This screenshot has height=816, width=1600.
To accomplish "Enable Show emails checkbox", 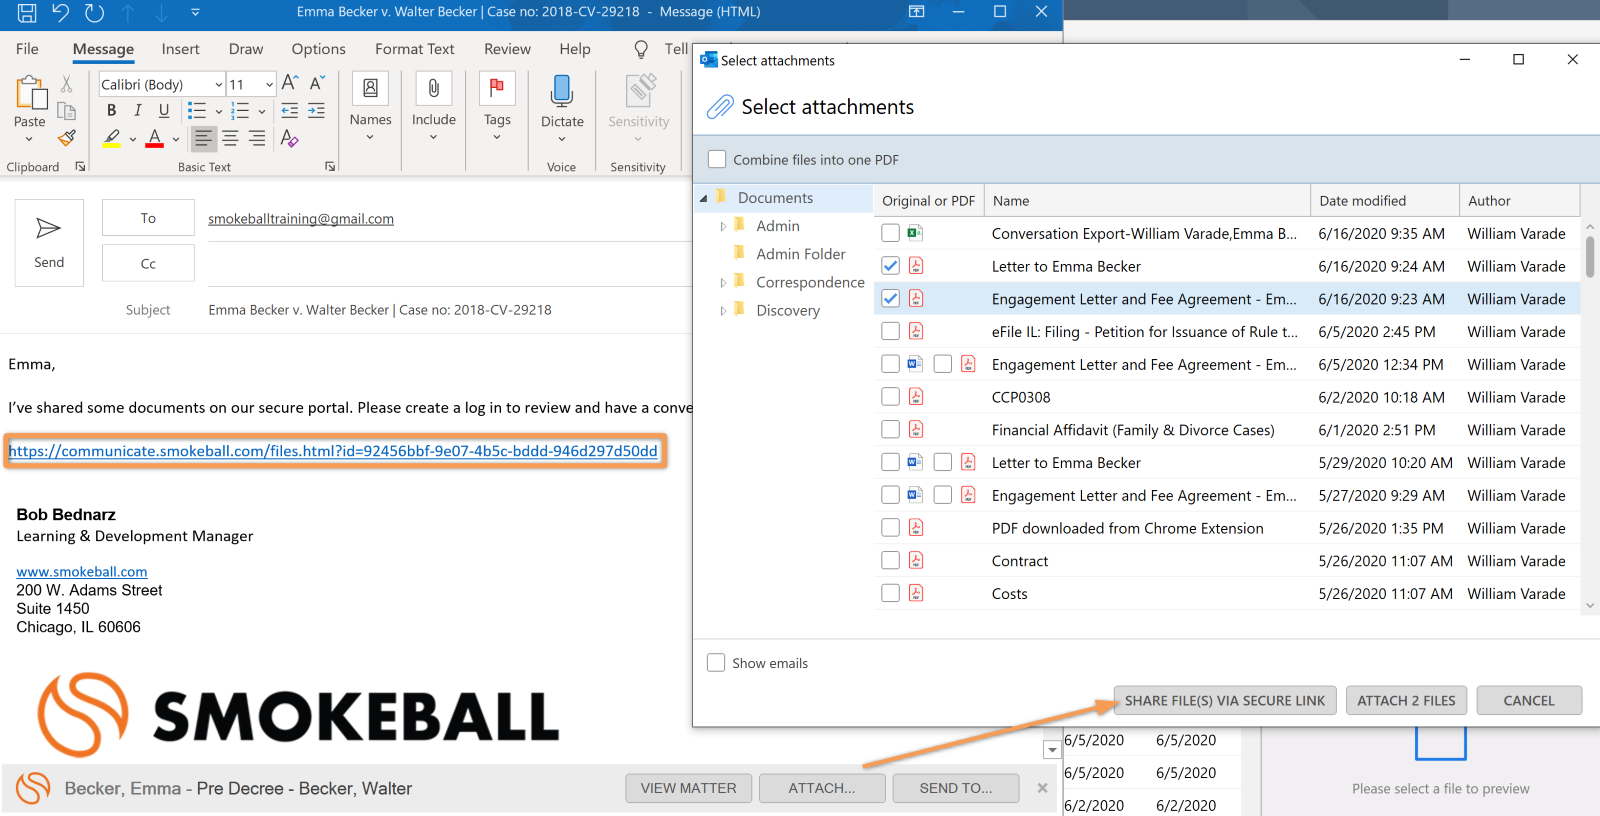I will (716, 662).
